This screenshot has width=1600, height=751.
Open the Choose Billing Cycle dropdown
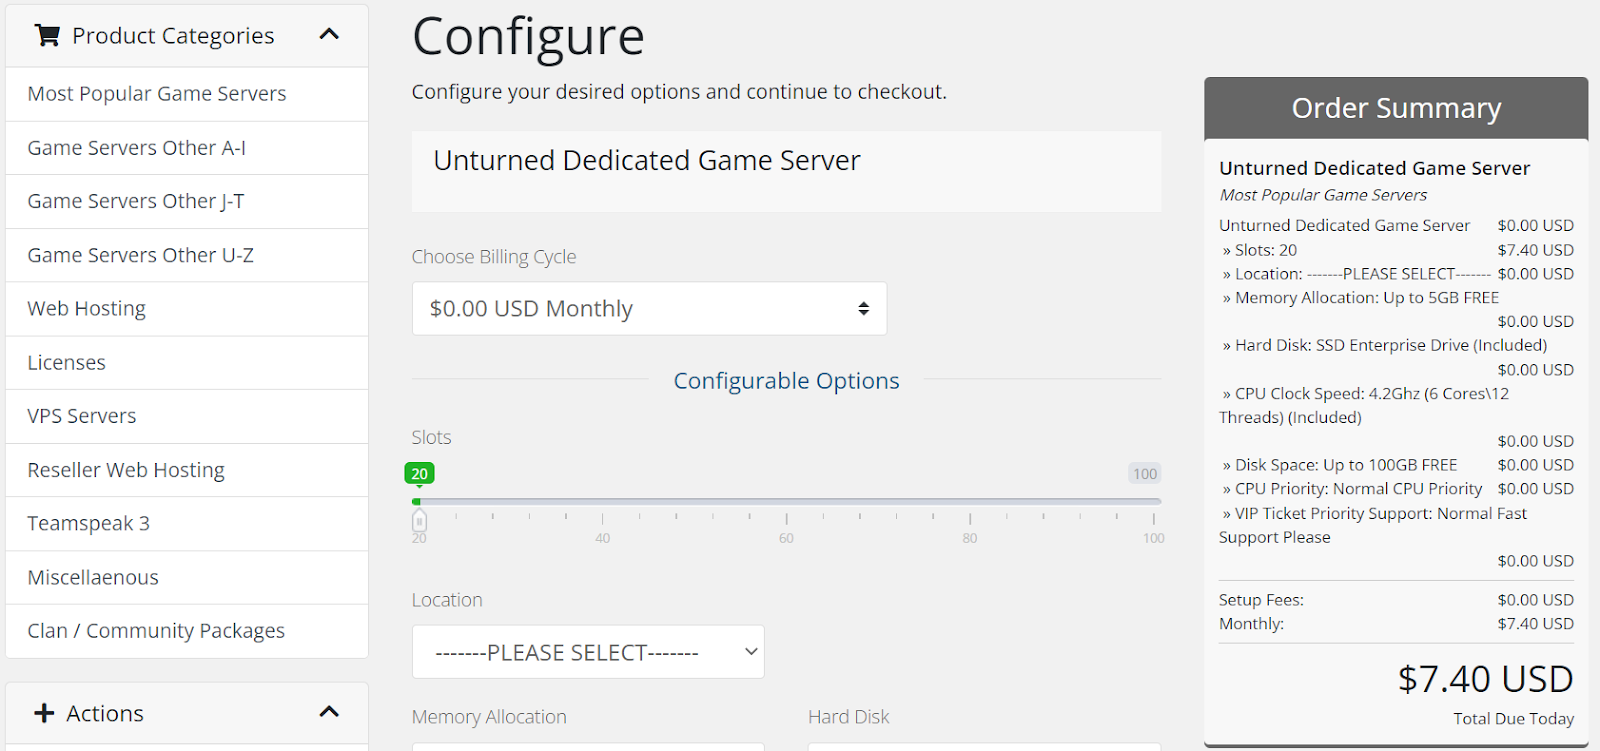(649, 309)
